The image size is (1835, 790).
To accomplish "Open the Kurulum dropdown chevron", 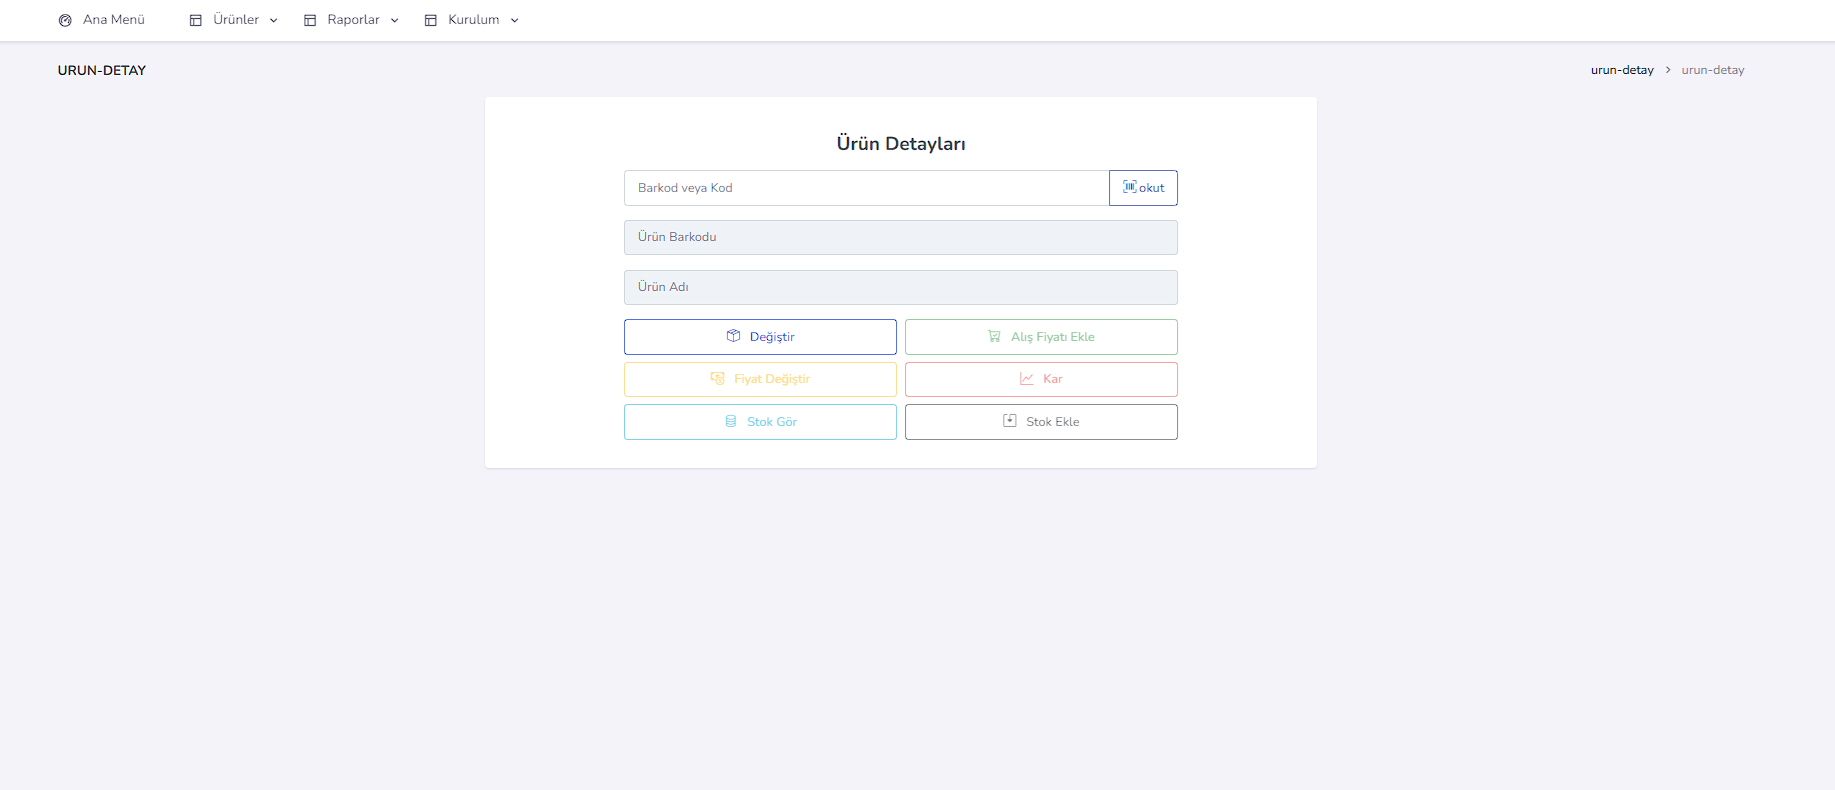I will pos(515,20).
